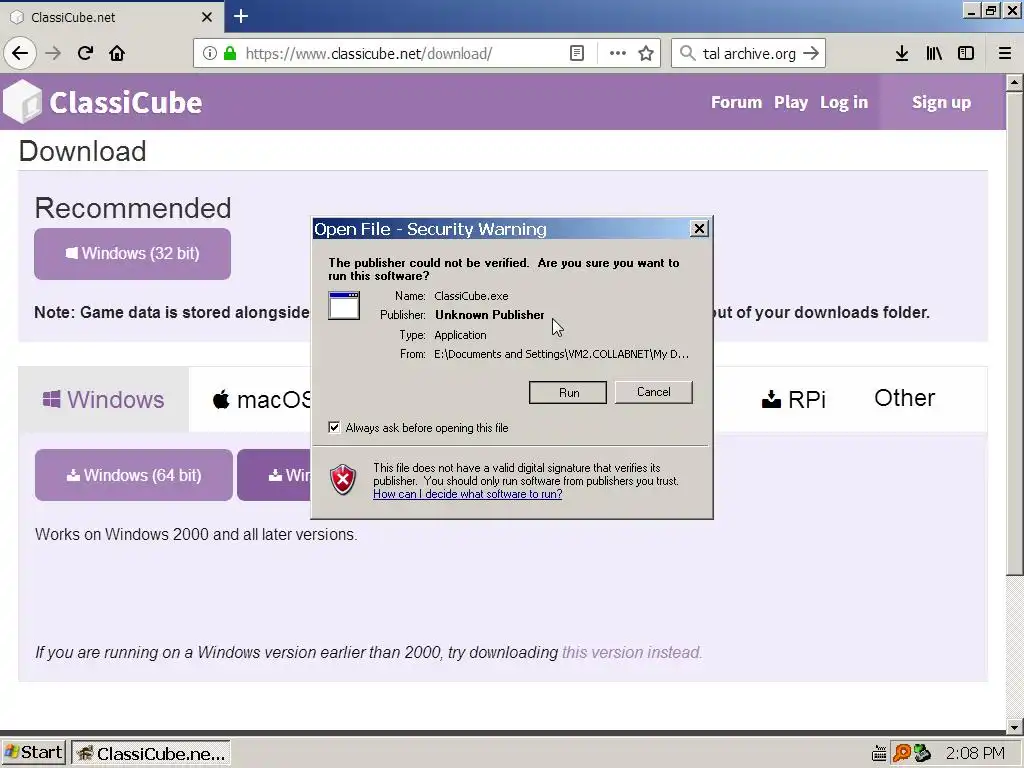Open the page actions three-dots menu

tap(617, 54)
